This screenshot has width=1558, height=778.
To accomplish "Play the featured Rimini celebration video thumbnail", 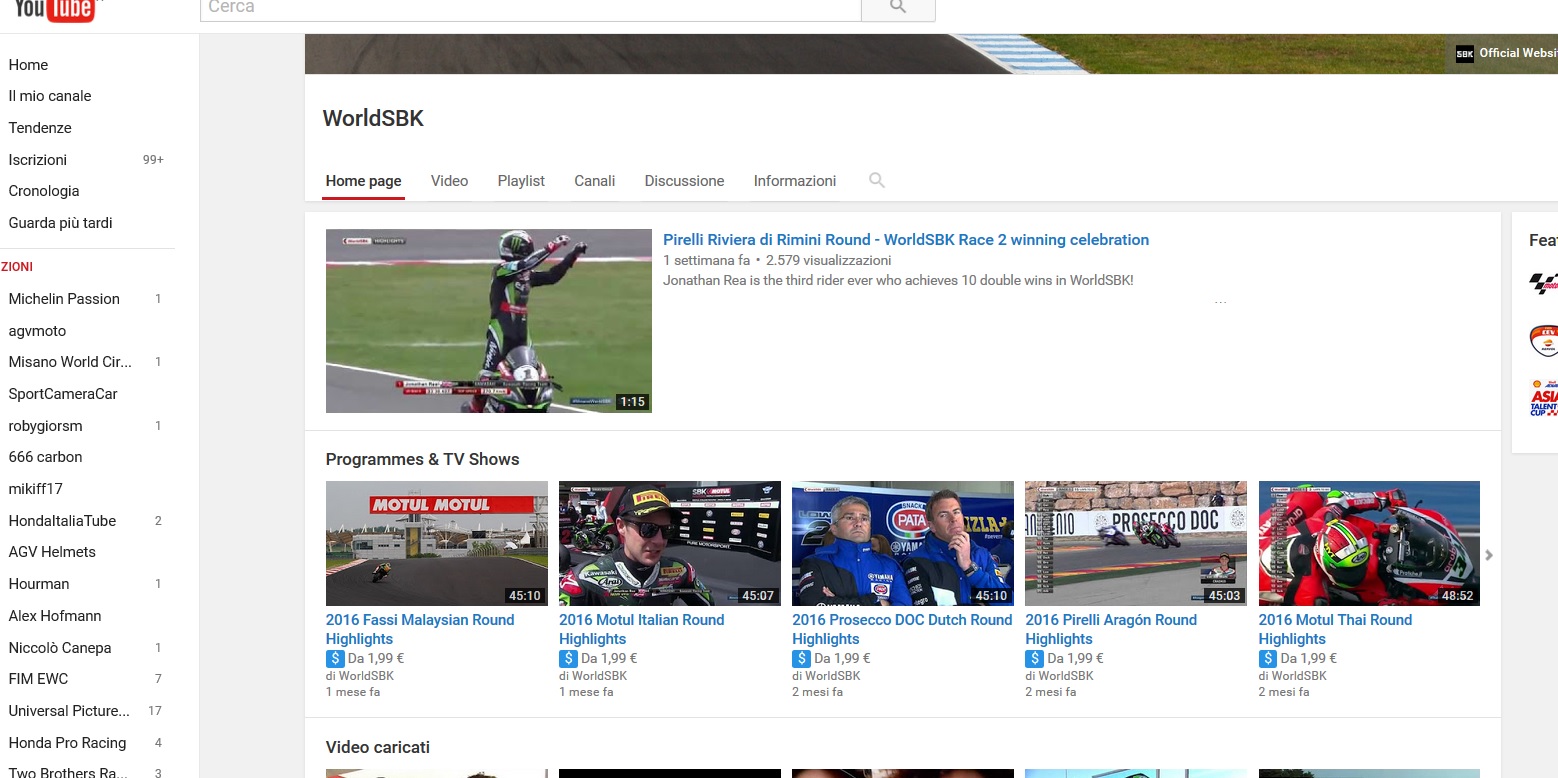I will [489, 321].
